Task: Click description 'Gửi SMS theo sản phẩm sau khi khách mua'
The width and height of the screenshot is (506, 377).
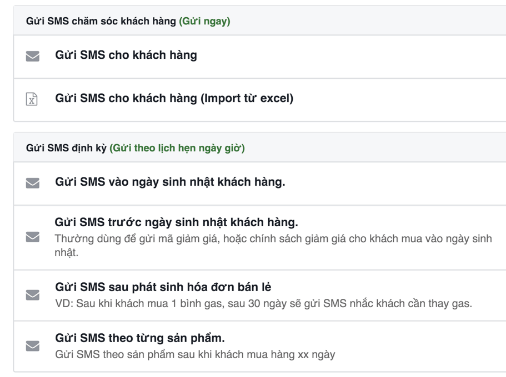Action: click(x=195, y=354)
